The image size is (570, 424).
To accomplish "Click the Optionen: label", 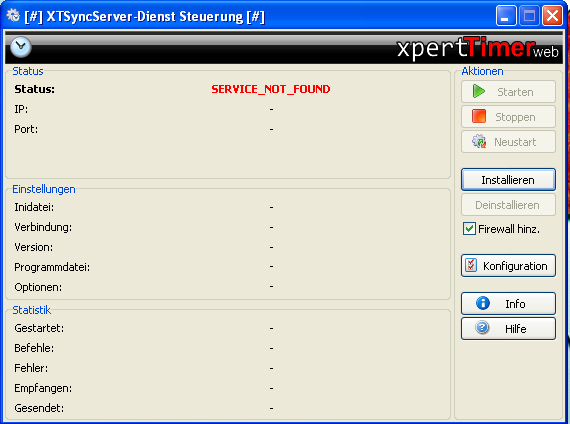I will [x=38, y=287].
